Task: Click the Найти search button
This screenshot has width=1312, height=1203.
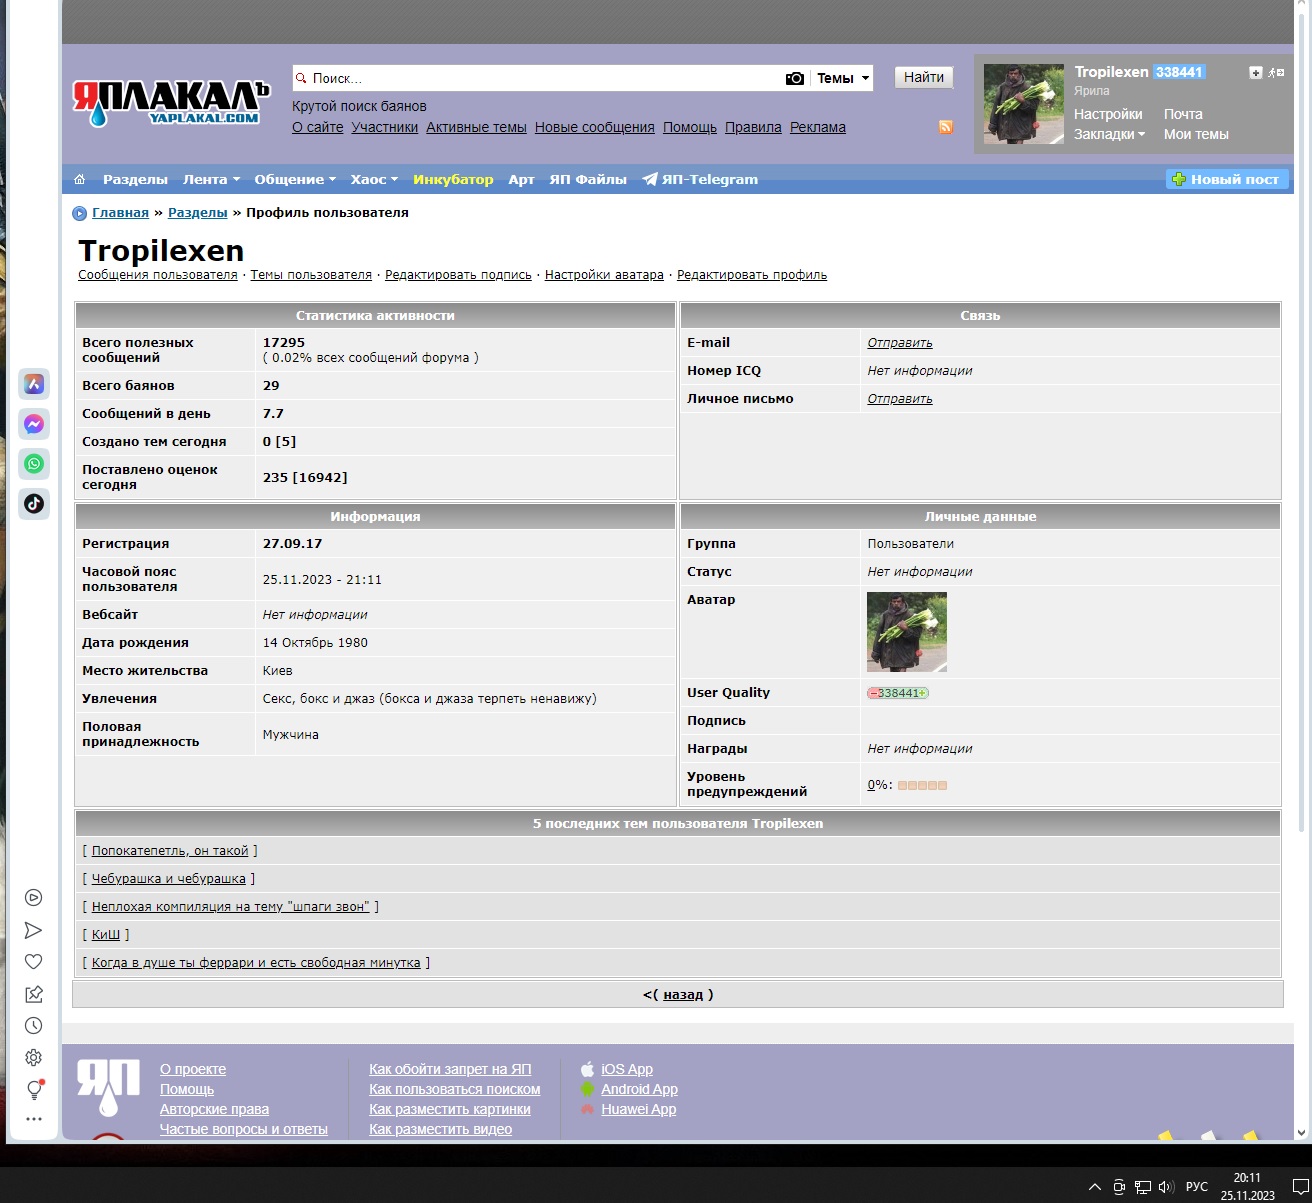Action: click(924, 77)
